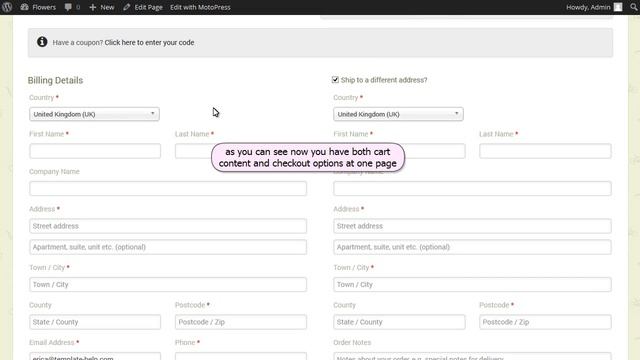Open the WordPress logo menu

click(x=7, y=7)
